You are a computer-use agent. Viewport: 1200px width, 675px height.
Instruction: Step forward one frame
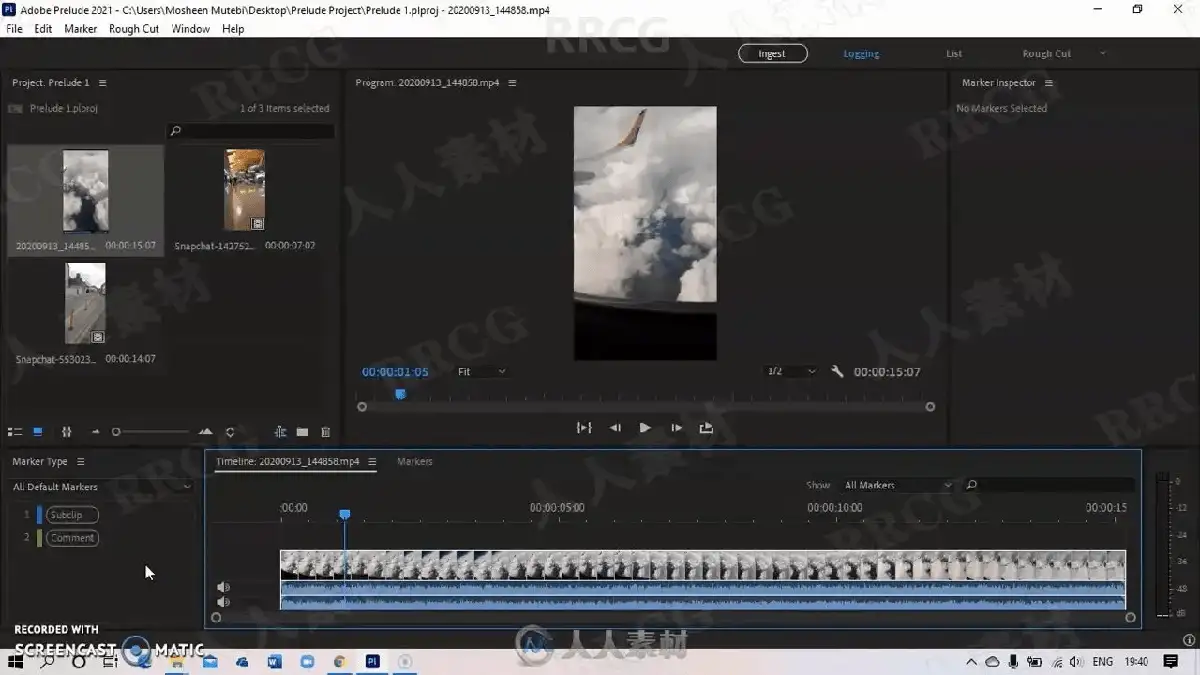(676, 428)
